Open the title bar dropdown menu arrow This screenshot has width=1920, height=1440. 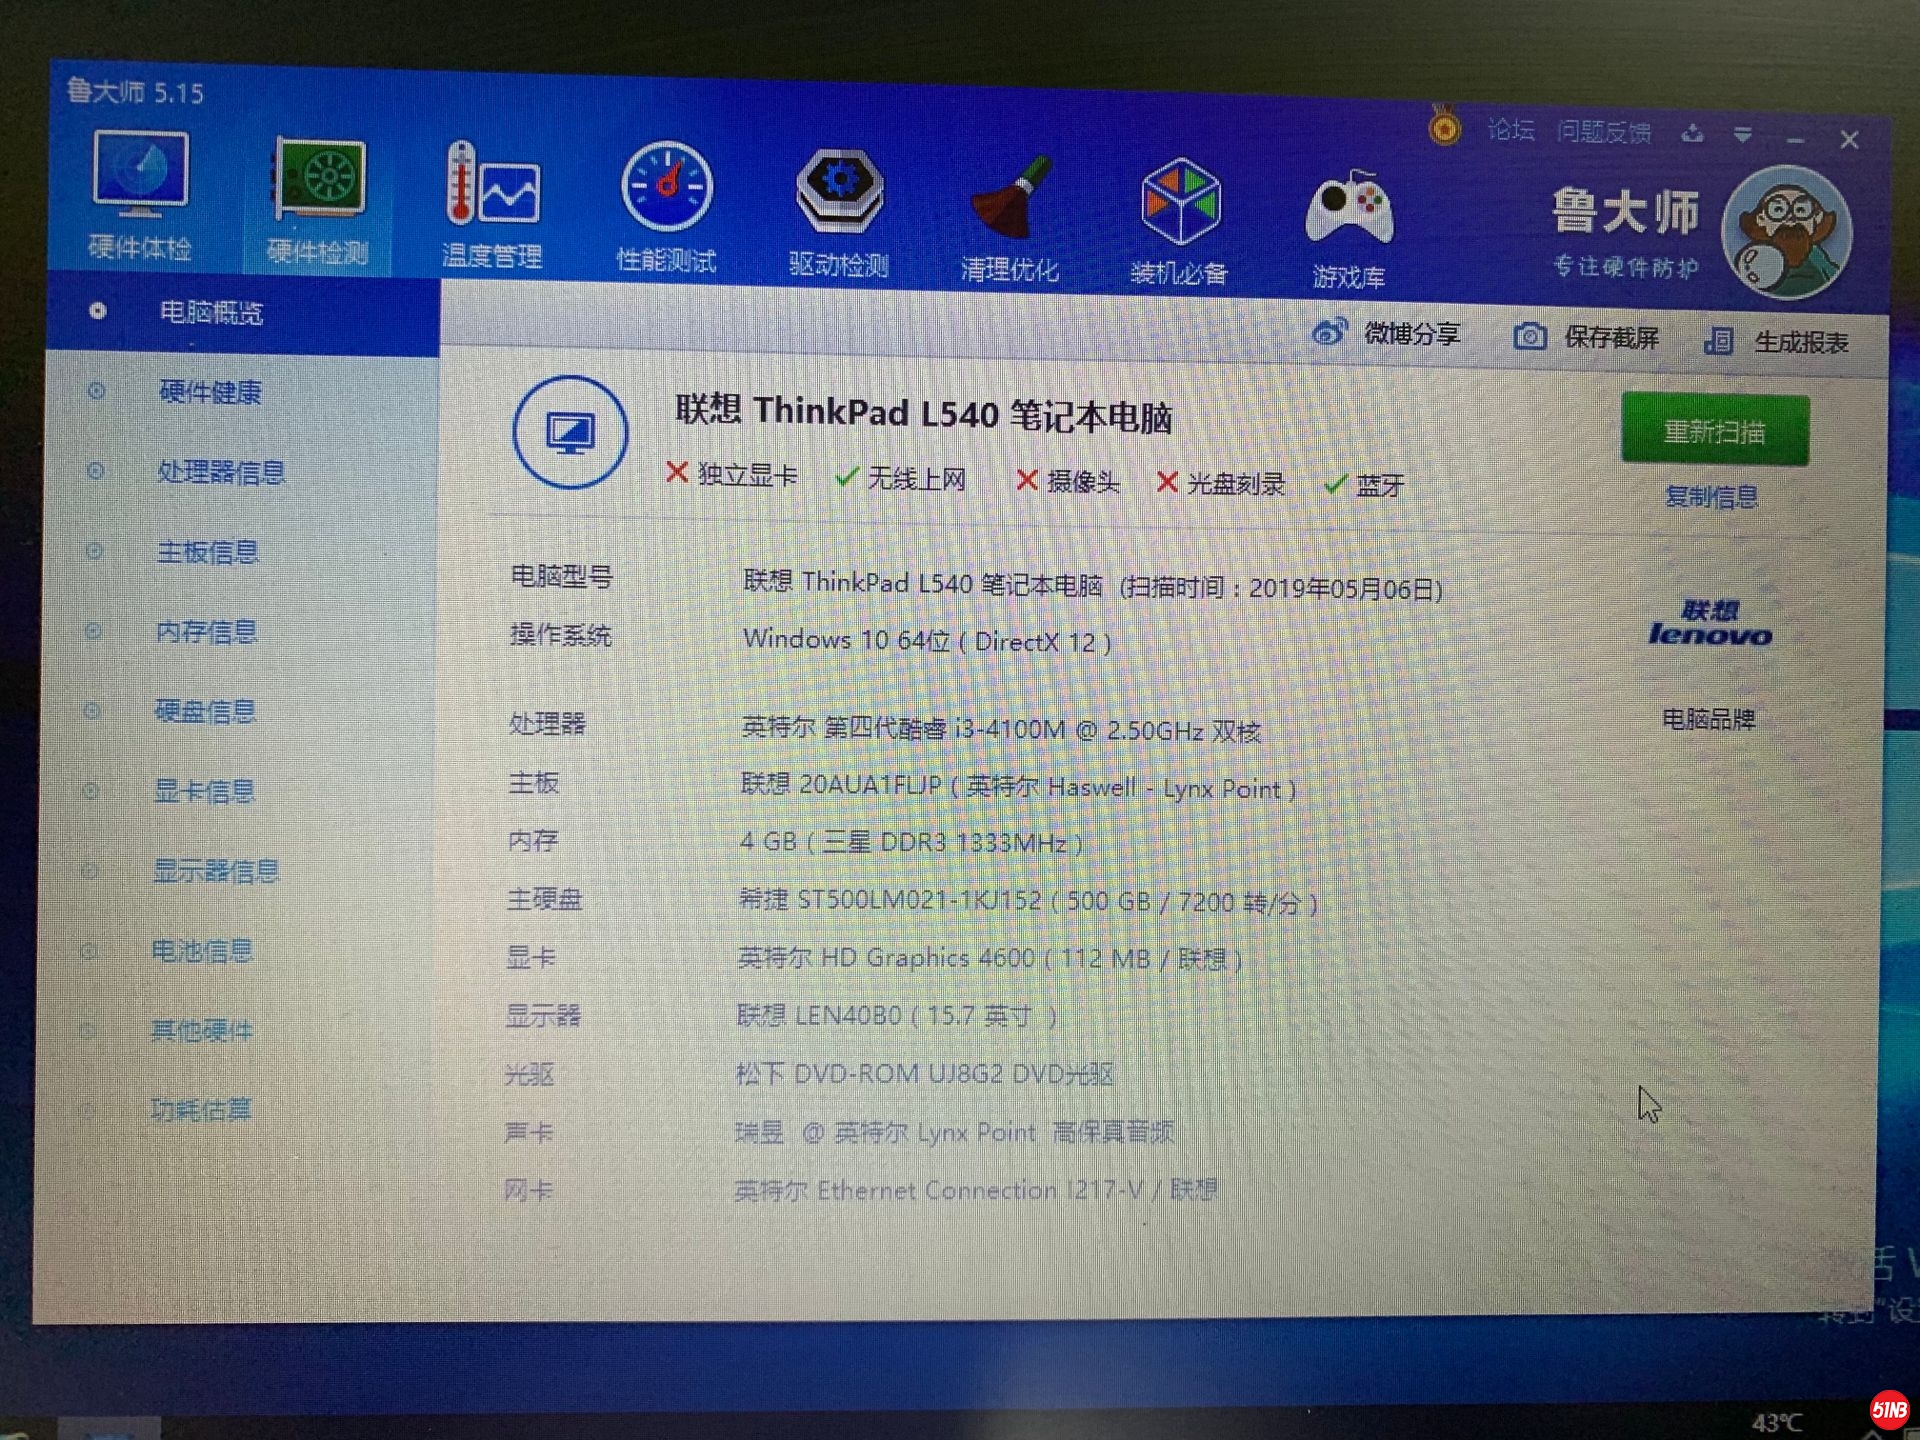pyautogui.click(x=1743, y=134)
